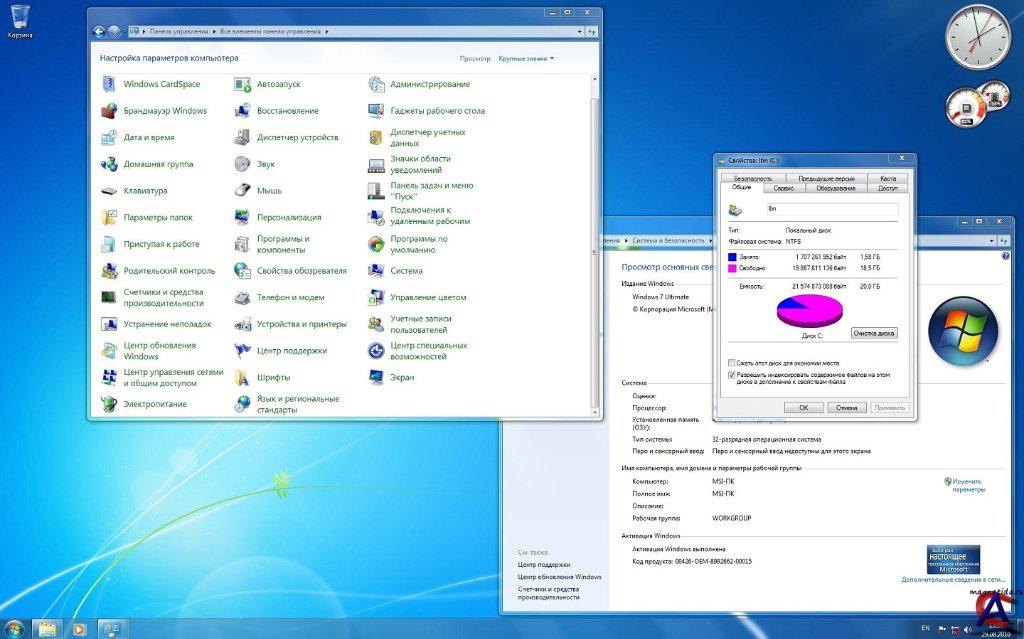The width and height of the screenshot is (1024, 639).
Task: Switch to Оборудование tab
Action: pyautogui.click(x=835, y=188)
